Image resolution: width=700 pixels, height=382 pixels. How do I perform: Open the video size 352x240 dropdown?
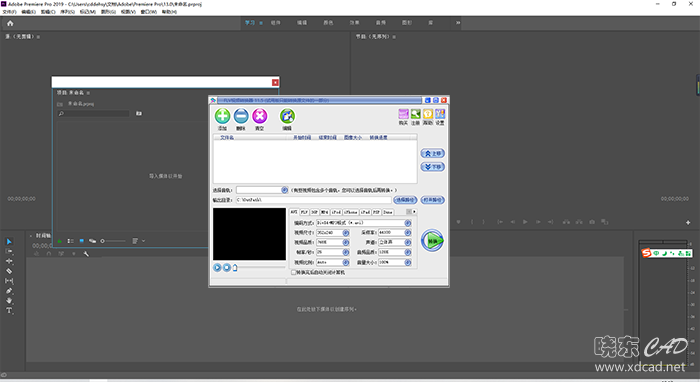tap(346, 233)
